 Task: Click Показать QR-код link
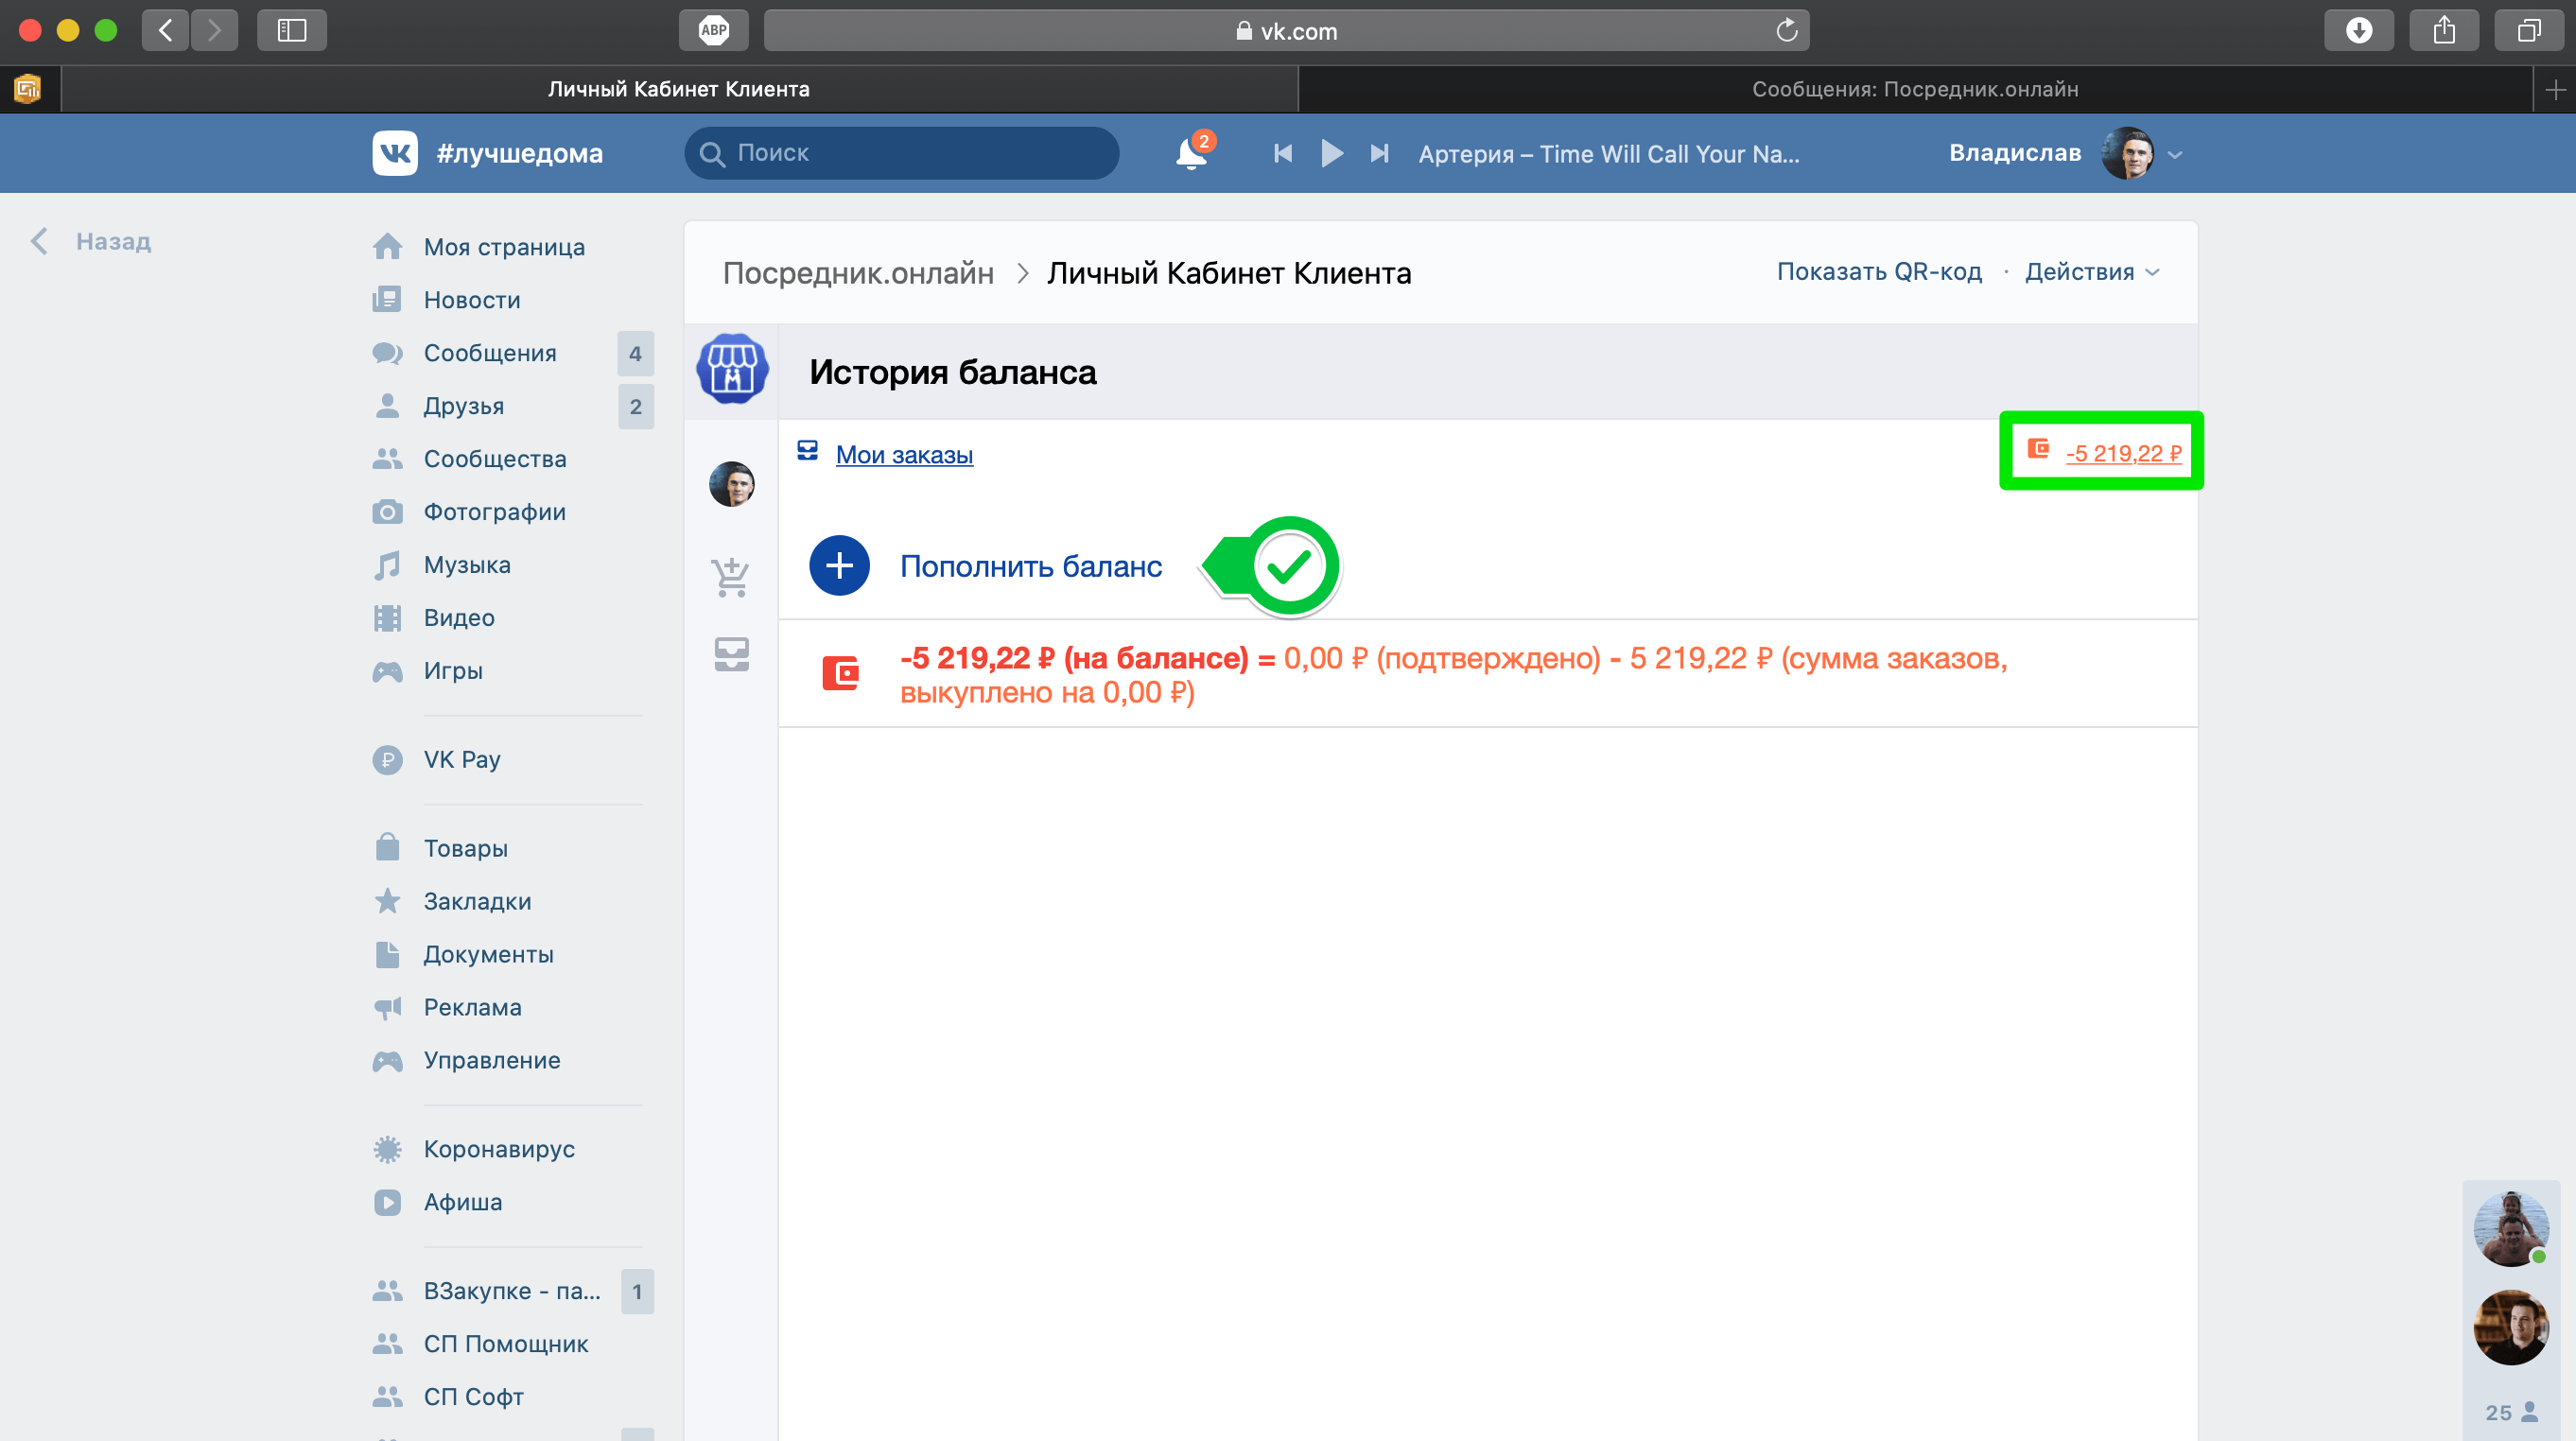(1878, 272)
